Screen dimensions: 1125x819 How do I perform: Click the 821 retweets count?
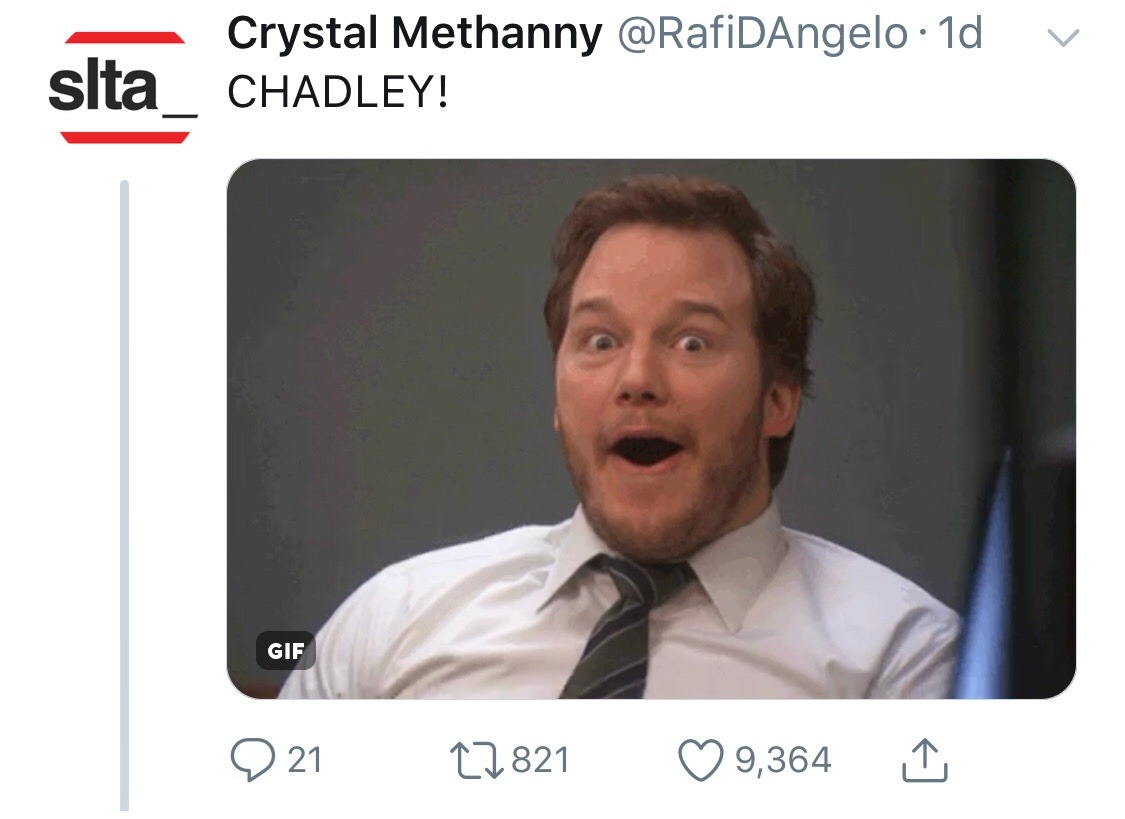[540, 761]
